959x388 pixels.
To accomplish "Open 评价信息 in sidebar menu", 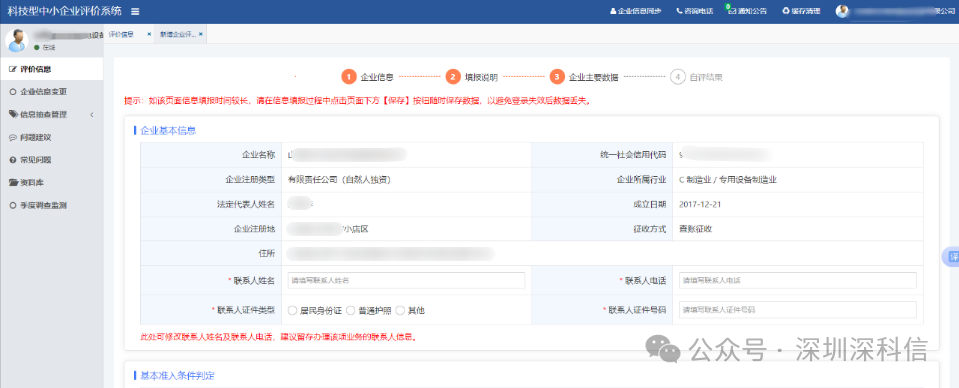I will coord(51,69).
